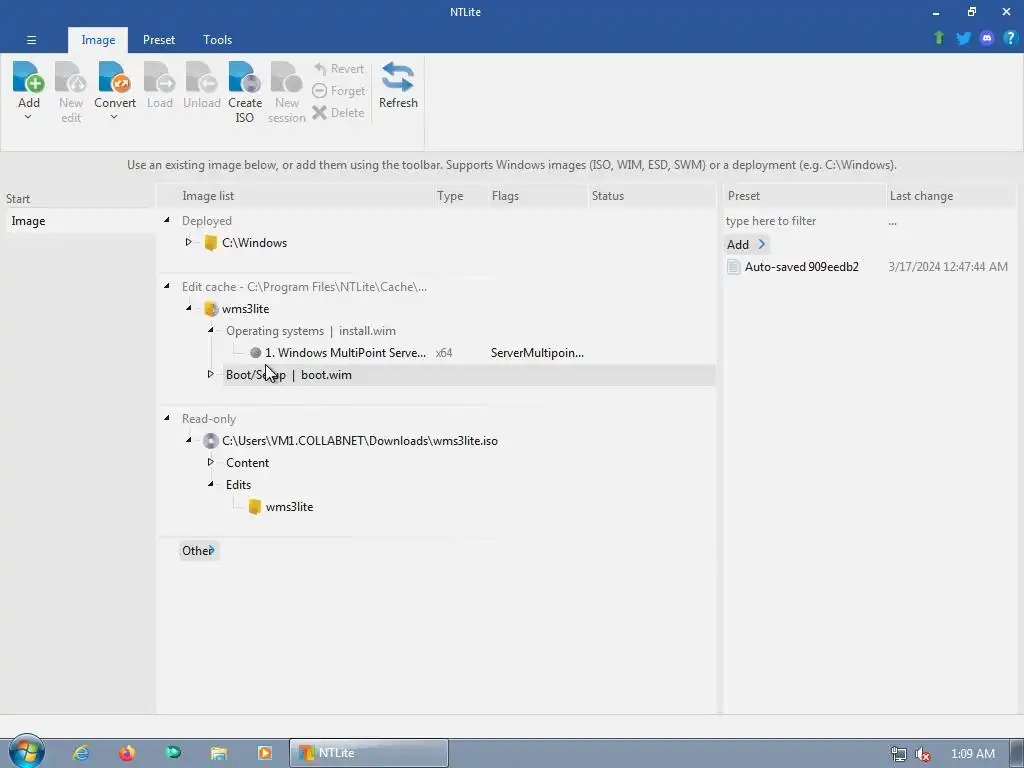
Task: Click the green update arrow icon
Action: coord(939,38)
